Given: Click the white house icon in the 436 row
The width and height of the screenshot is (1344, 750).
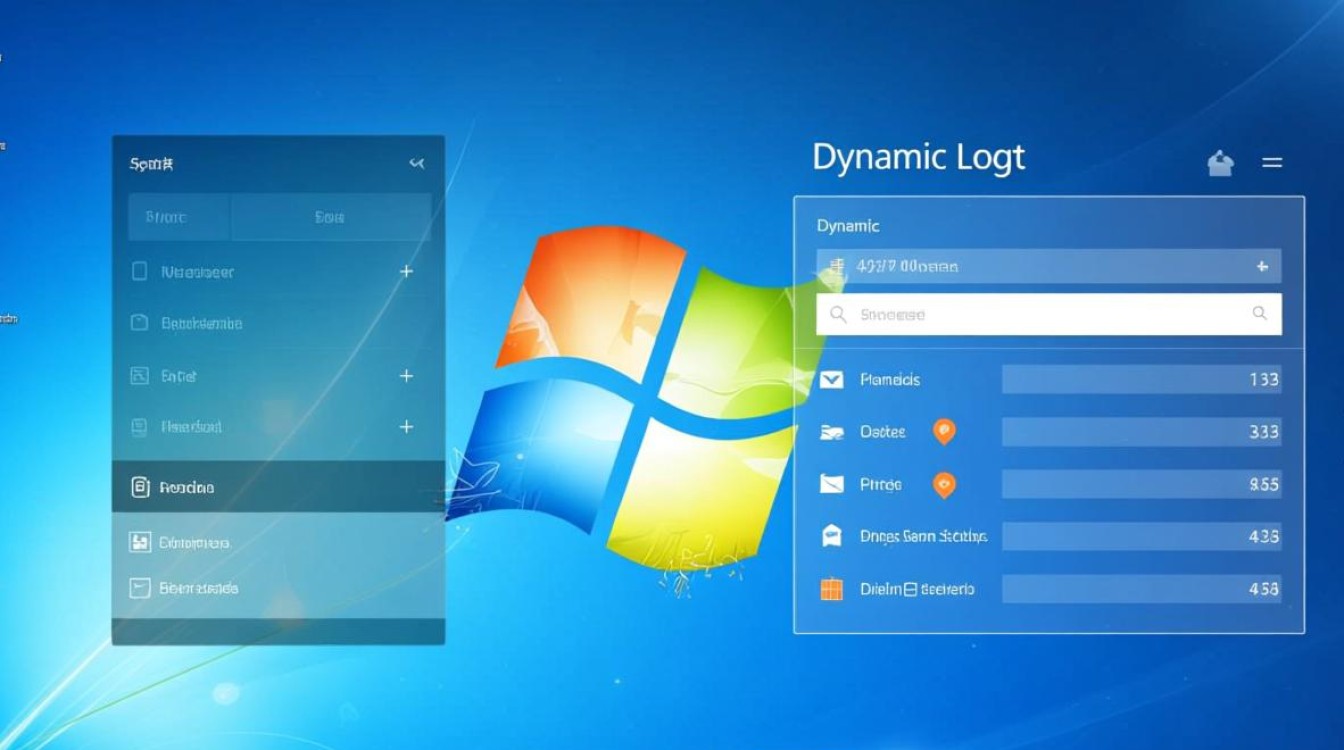Looking at the screenshot, I should [x=831, y=537].
